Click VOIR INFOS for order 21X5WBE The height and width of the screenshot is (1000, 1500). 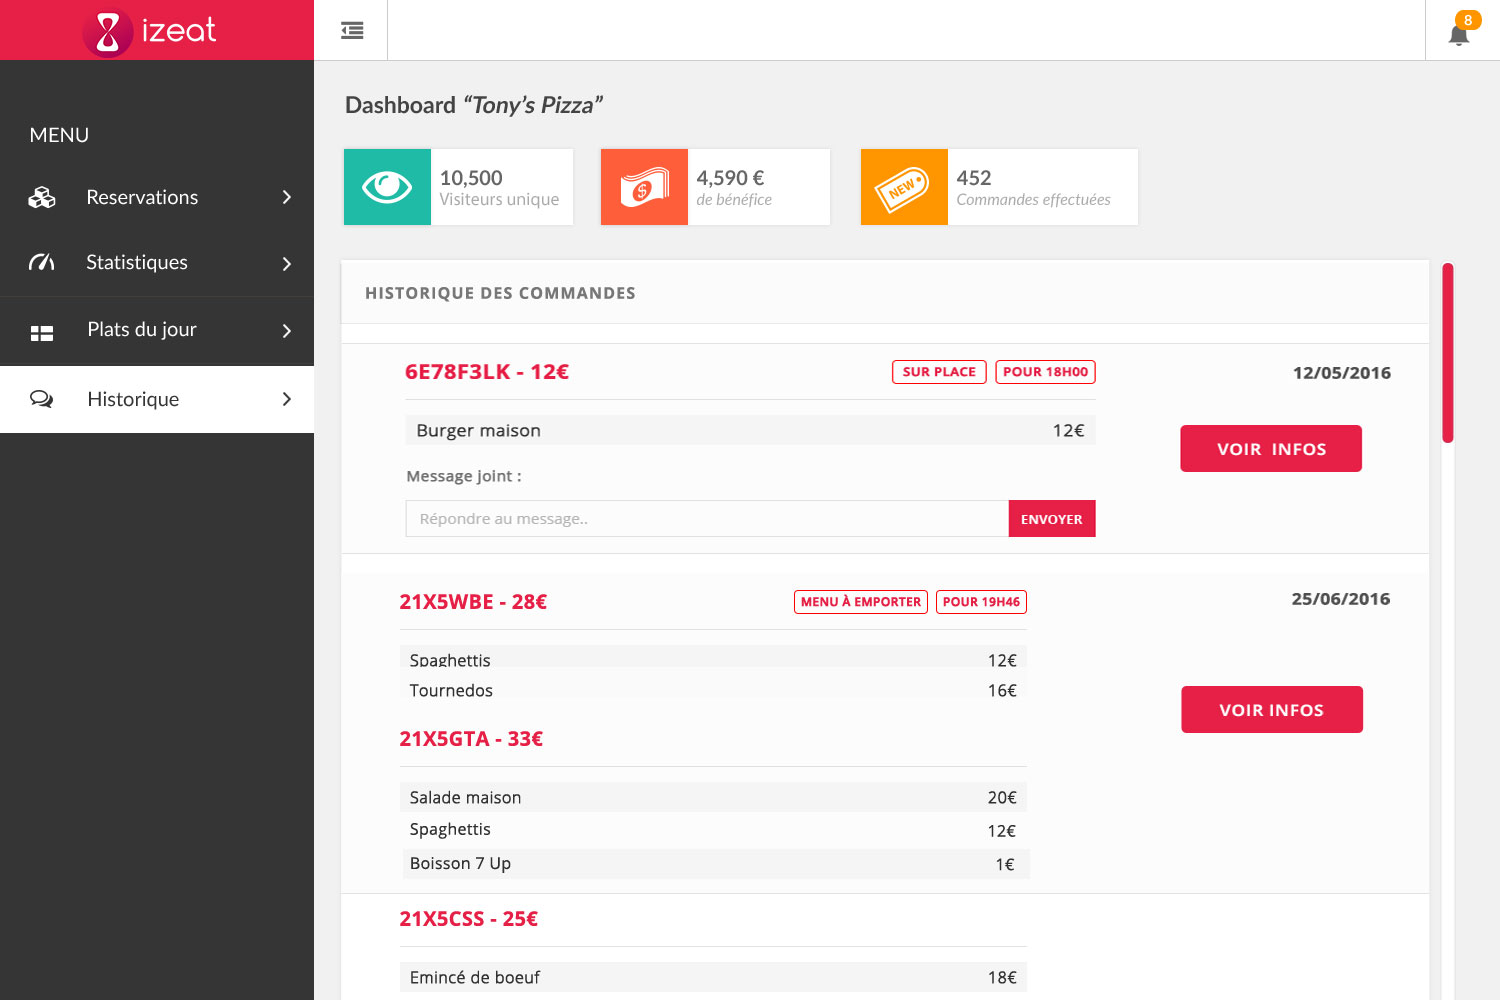point(1271,710)
